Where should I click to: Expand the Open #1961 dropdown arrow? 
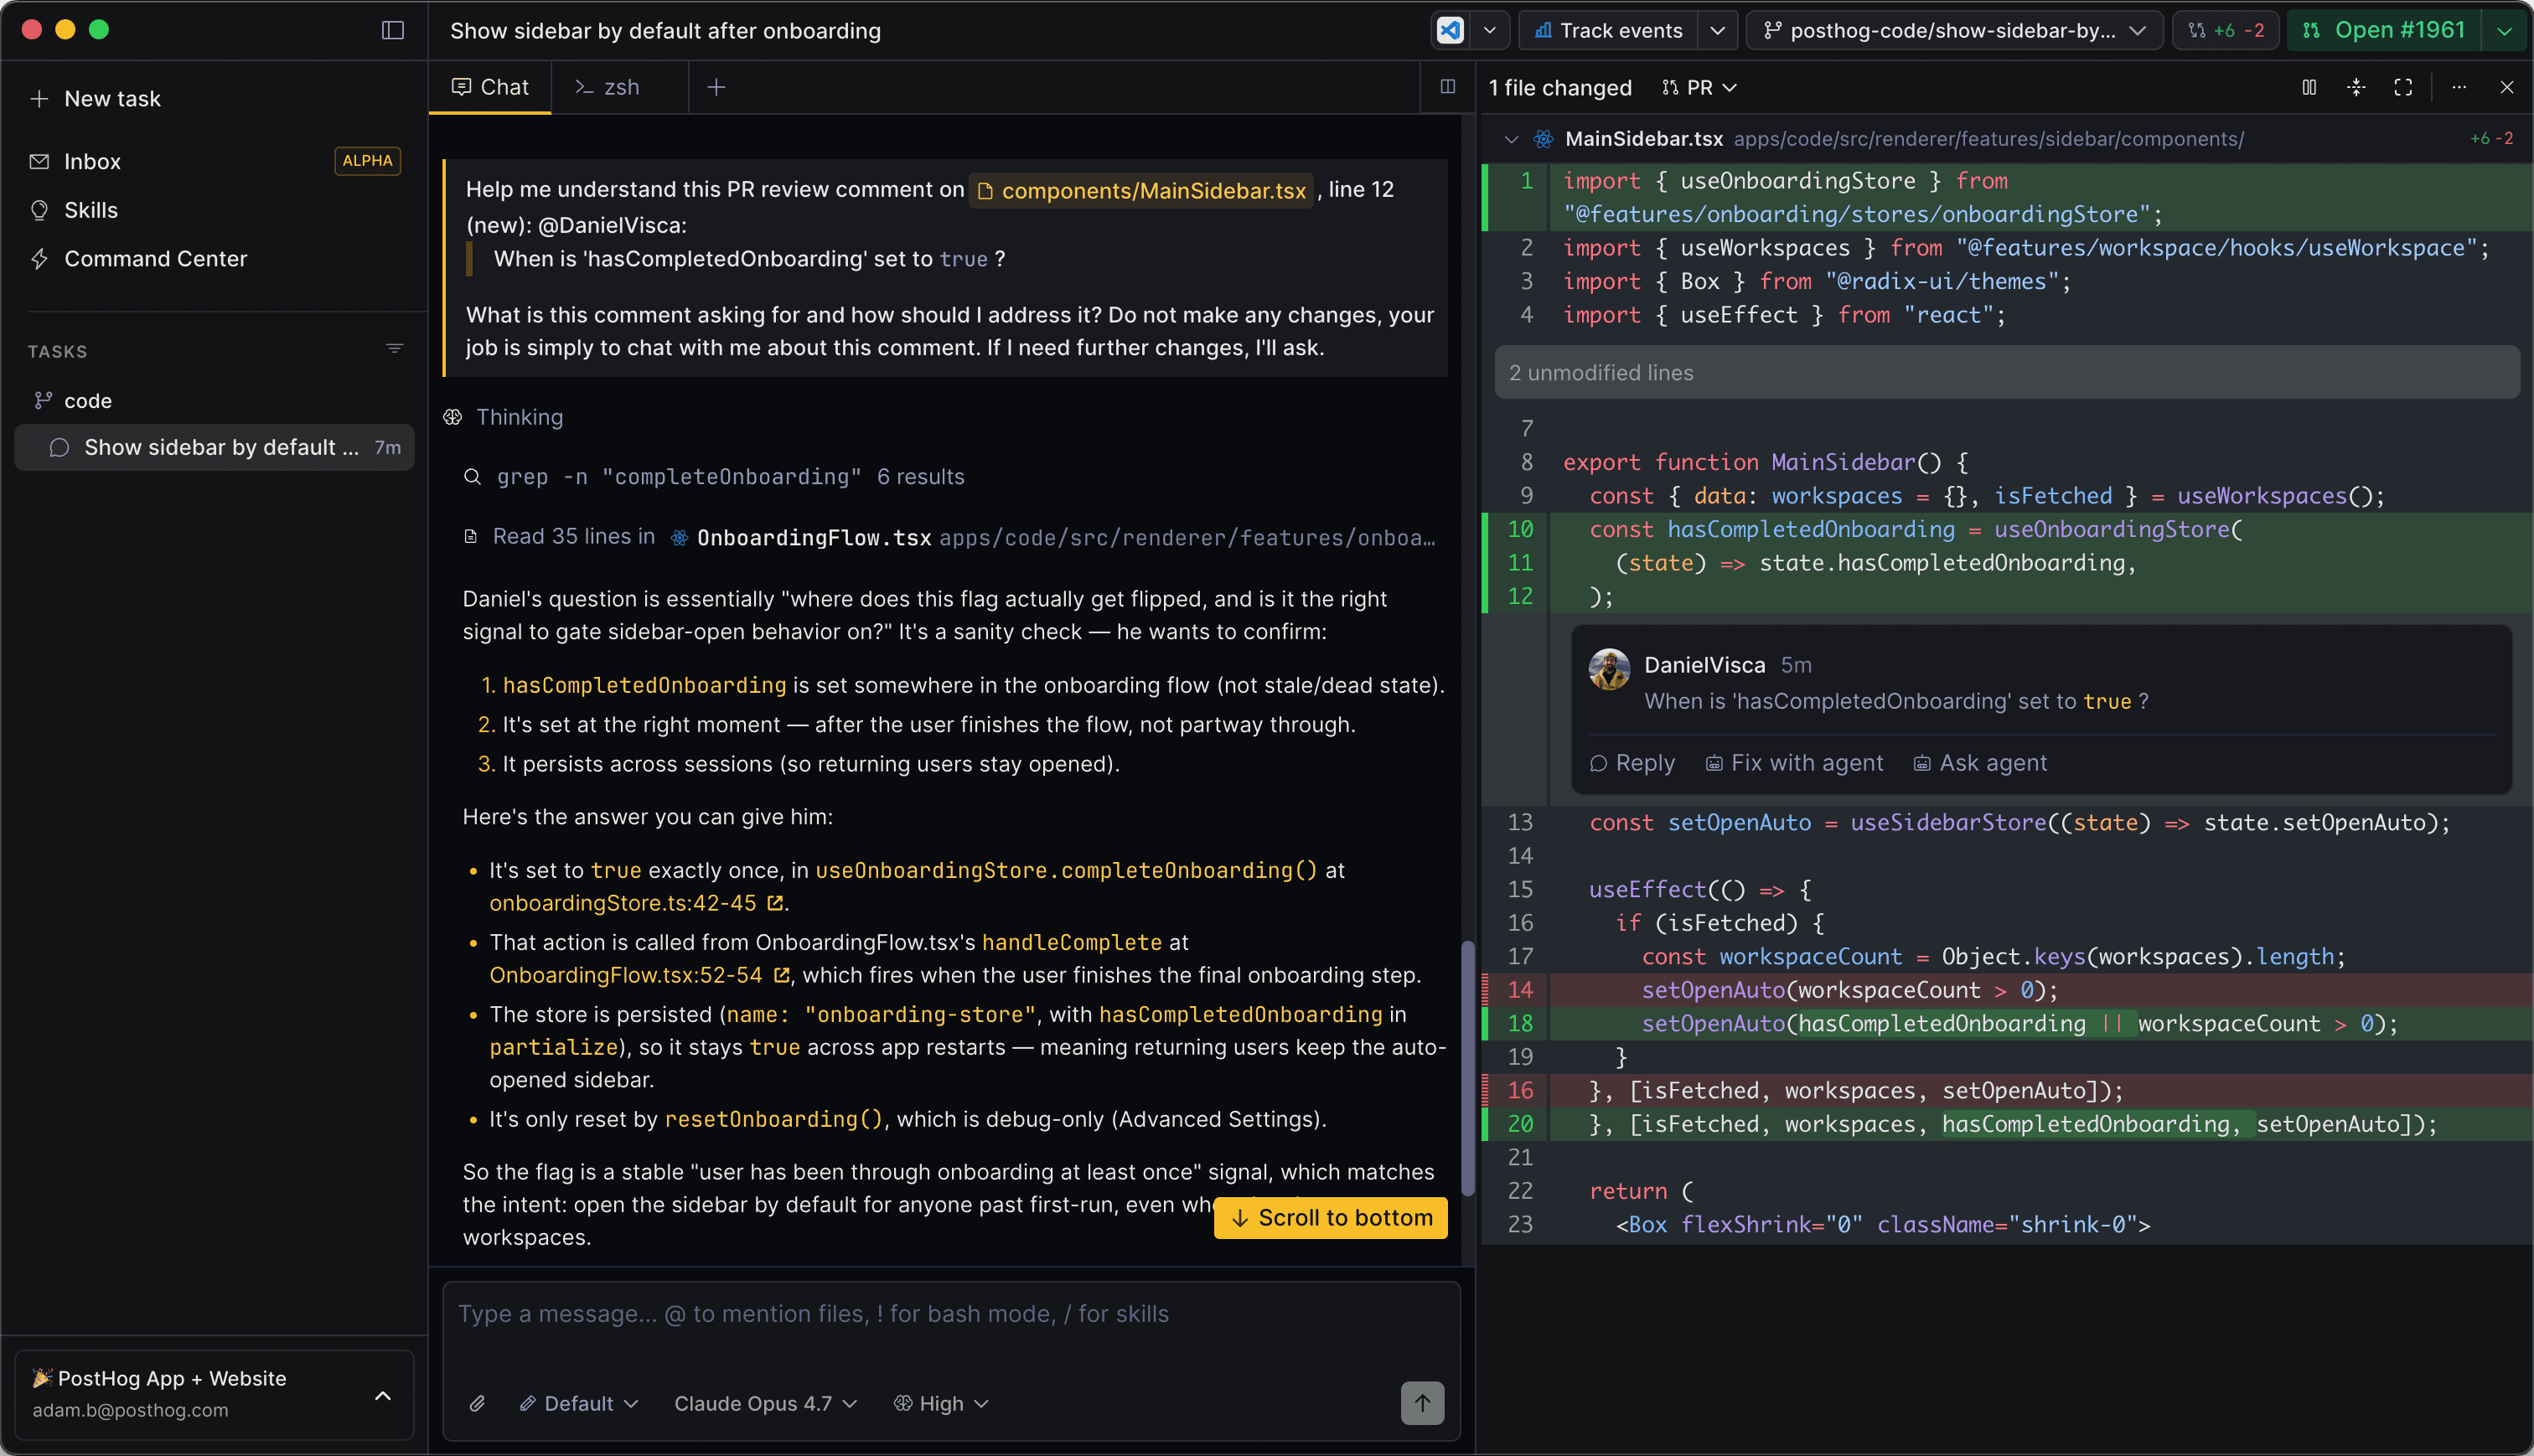pos(2505,30)
